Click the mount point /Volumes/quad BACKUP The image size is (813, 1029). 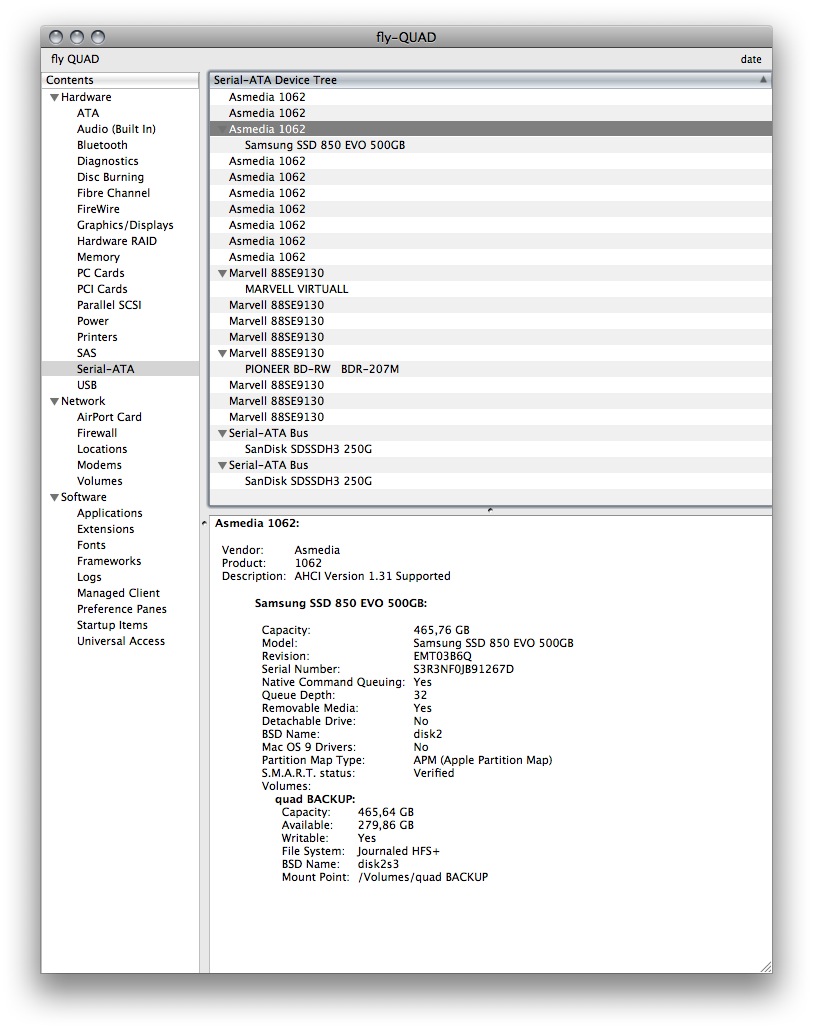423,877
